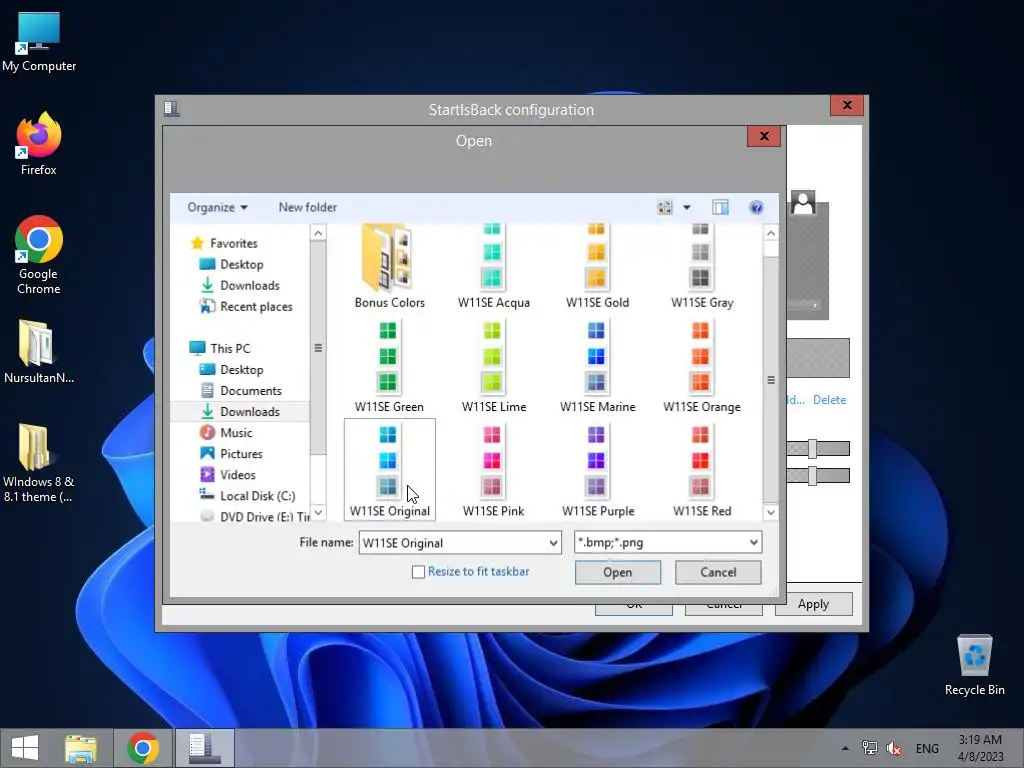Viewport: 1024px width, 768px height.
Task: Open My Computer desktop icon
Action: (39, 42)
